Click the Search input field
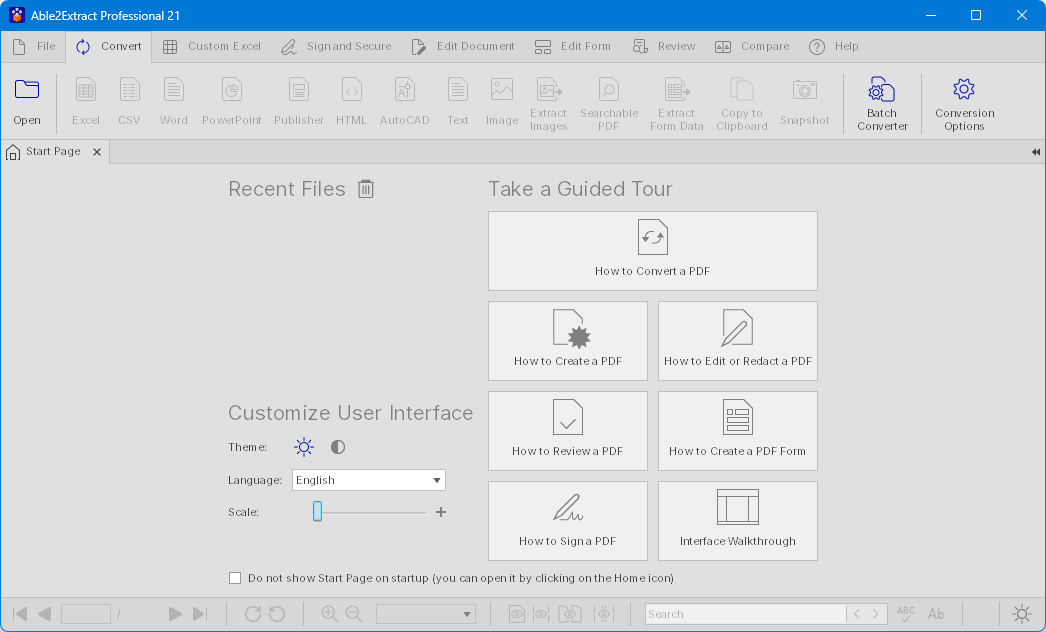1046x632 pixels. coord(745,614)
